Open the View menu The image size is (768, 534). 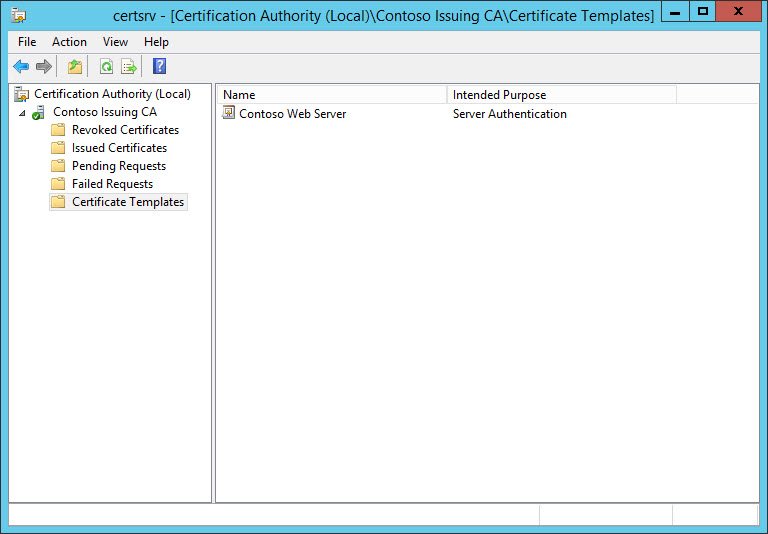(x=115, y=42)
